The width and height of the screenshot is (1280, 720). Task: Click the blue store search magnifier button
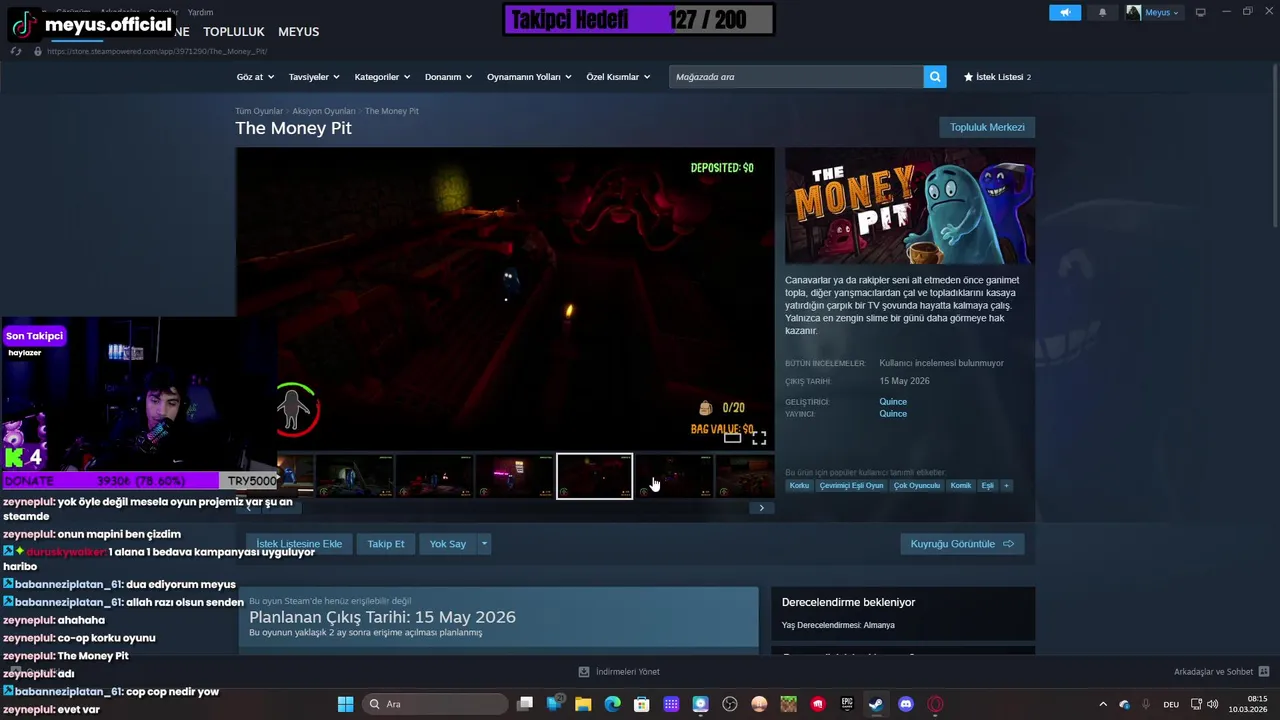[934, 77]
